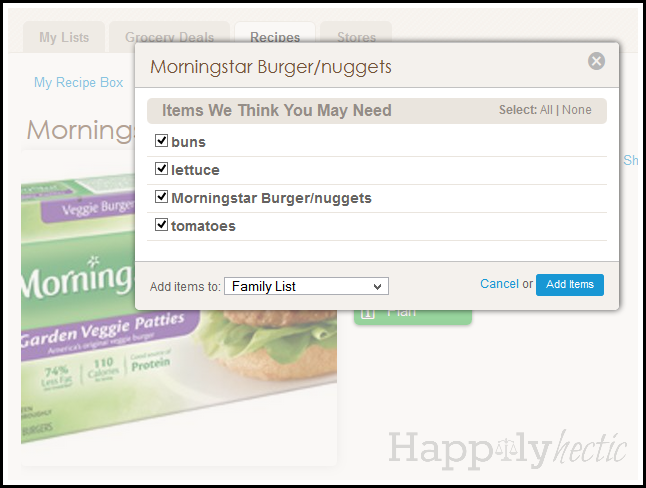Click the Add Items button
This screenshot has height=488, width=646.
[570, 285]
